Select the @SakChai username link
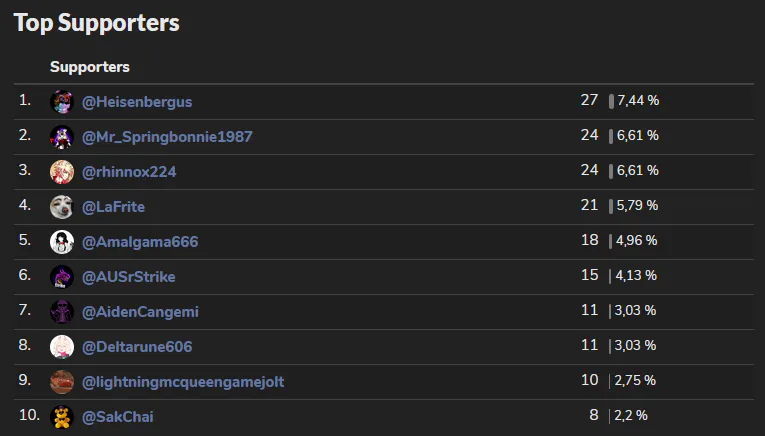 click(x=117, y=416)
